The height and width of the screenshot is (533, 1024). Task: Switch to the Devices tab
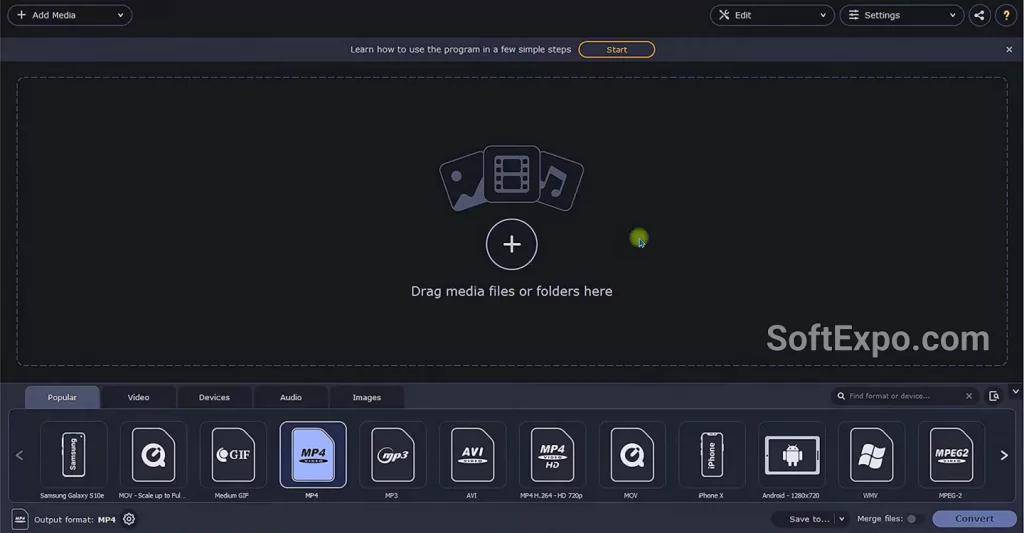pyautogui.click(x=214, y=397)
